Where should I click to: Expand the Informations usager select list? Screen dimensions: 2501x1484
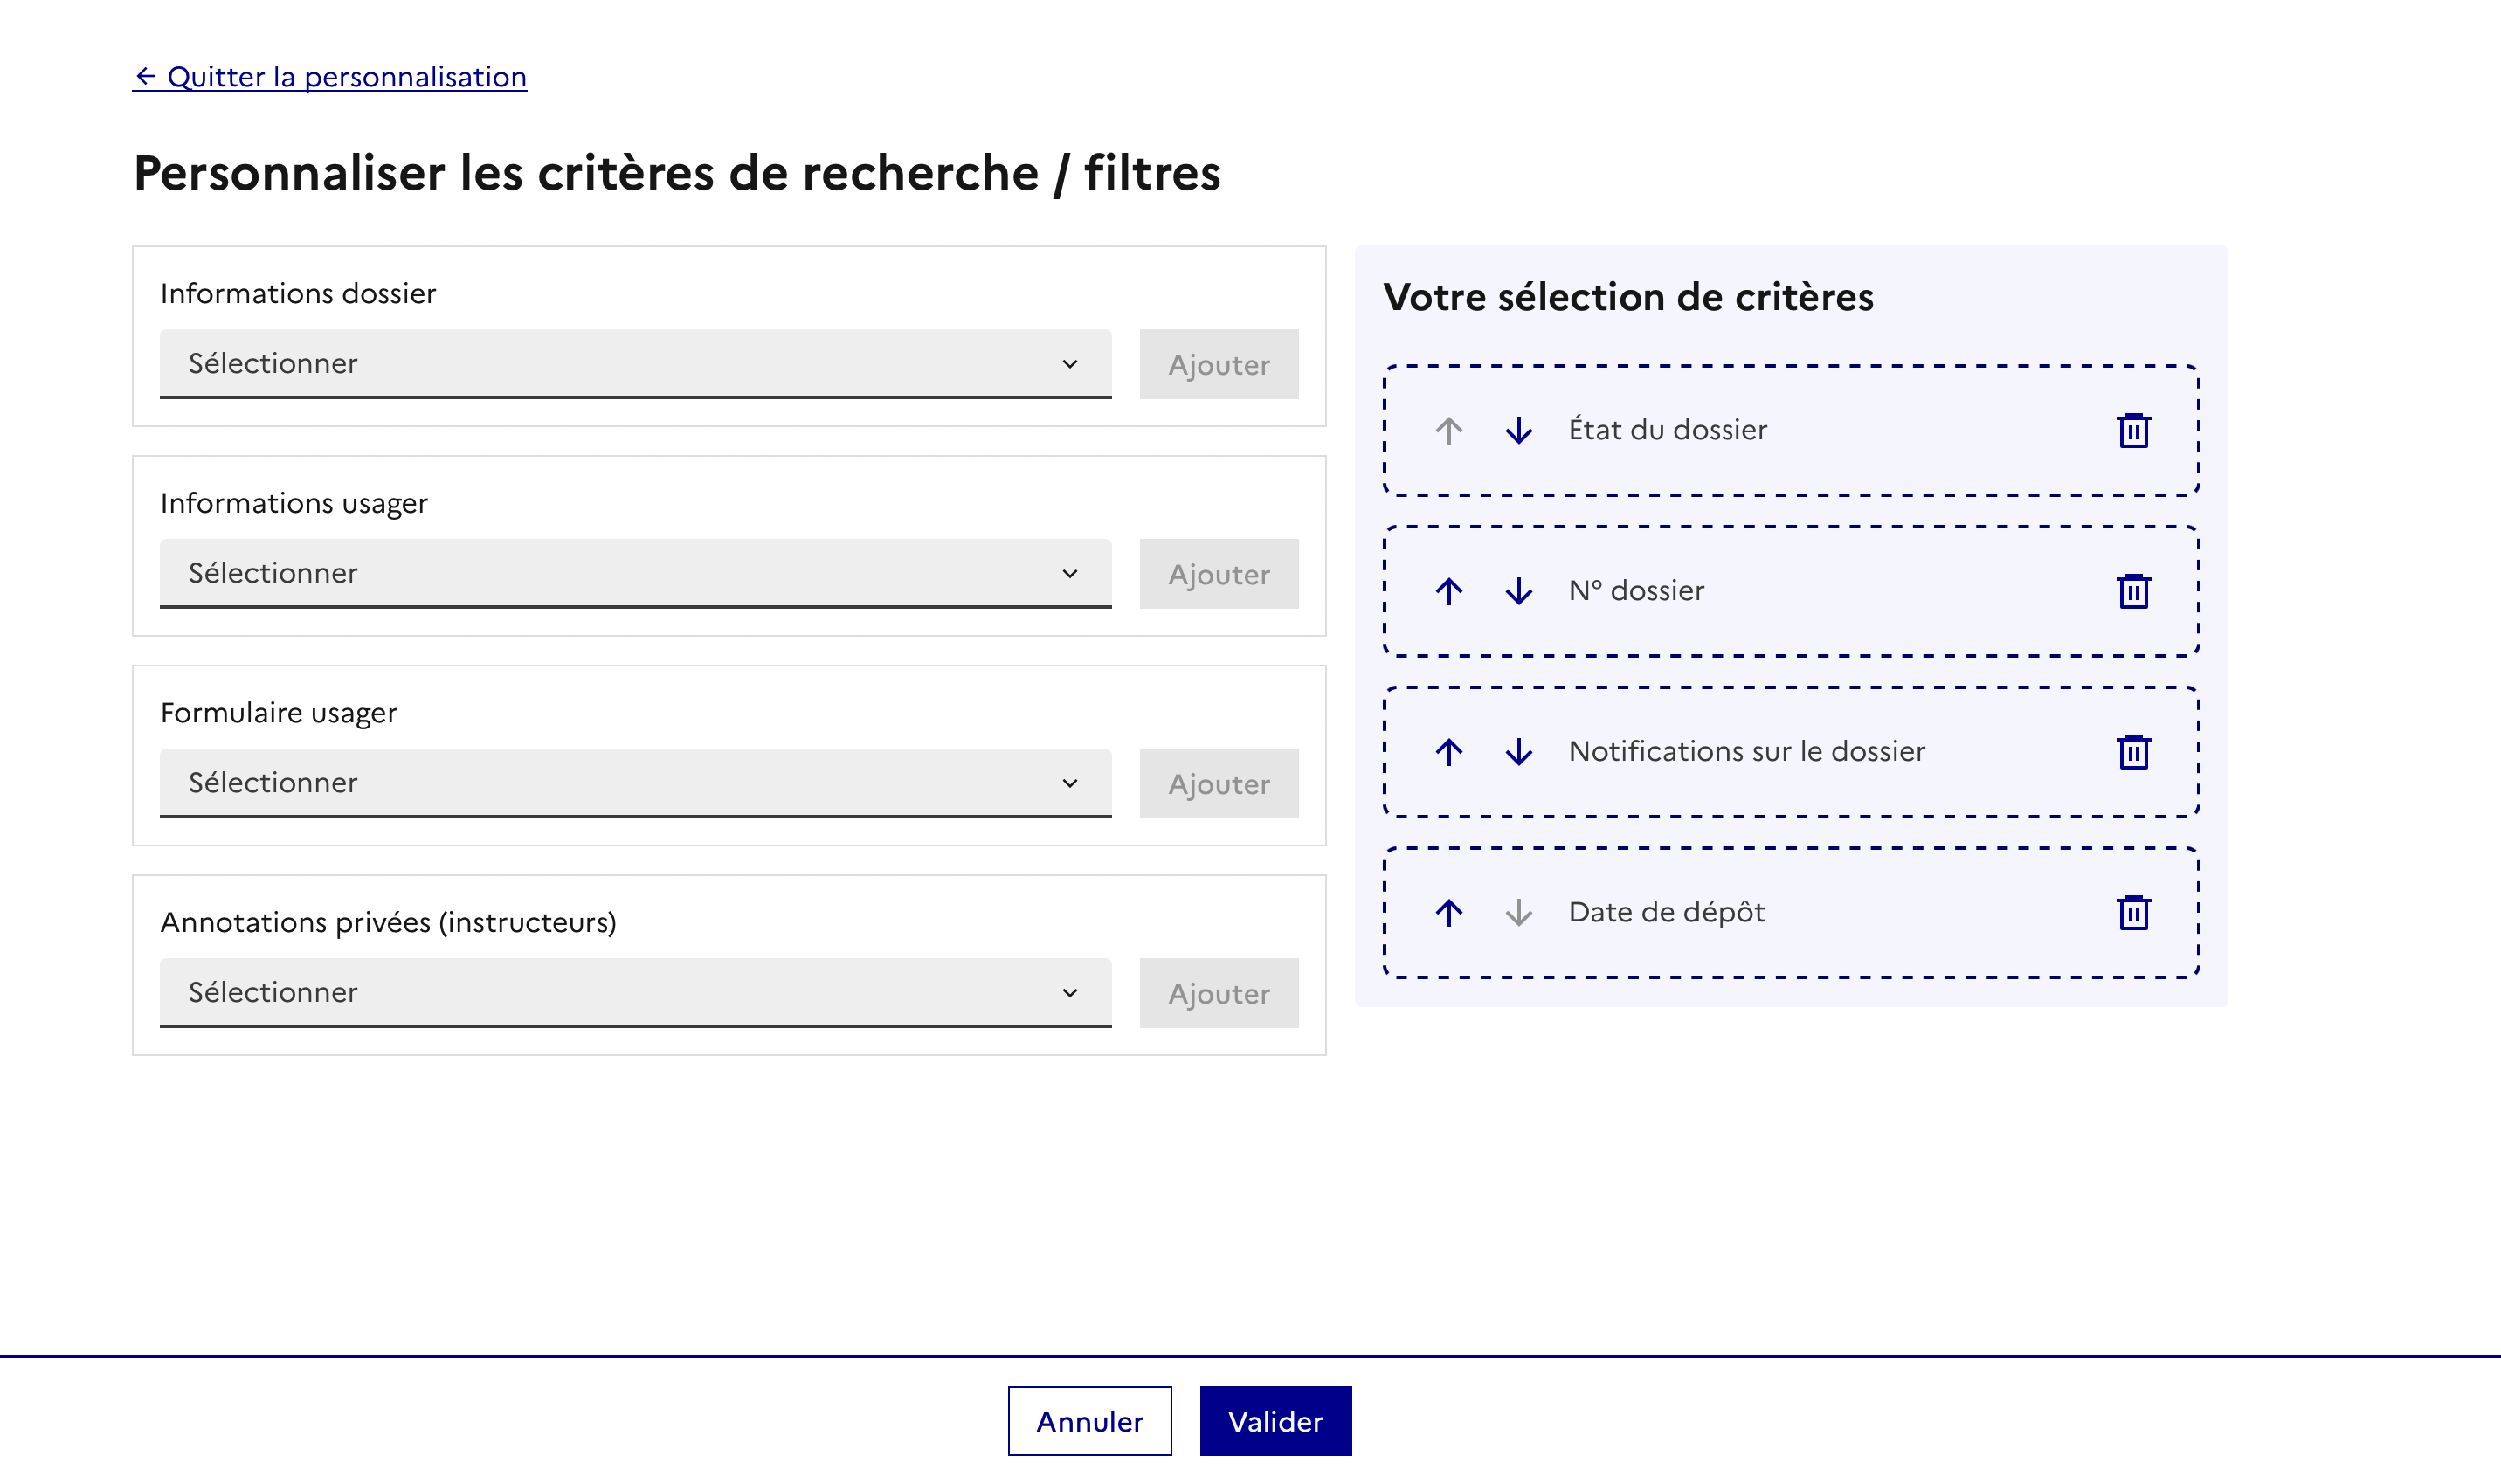tap(635, 574)
